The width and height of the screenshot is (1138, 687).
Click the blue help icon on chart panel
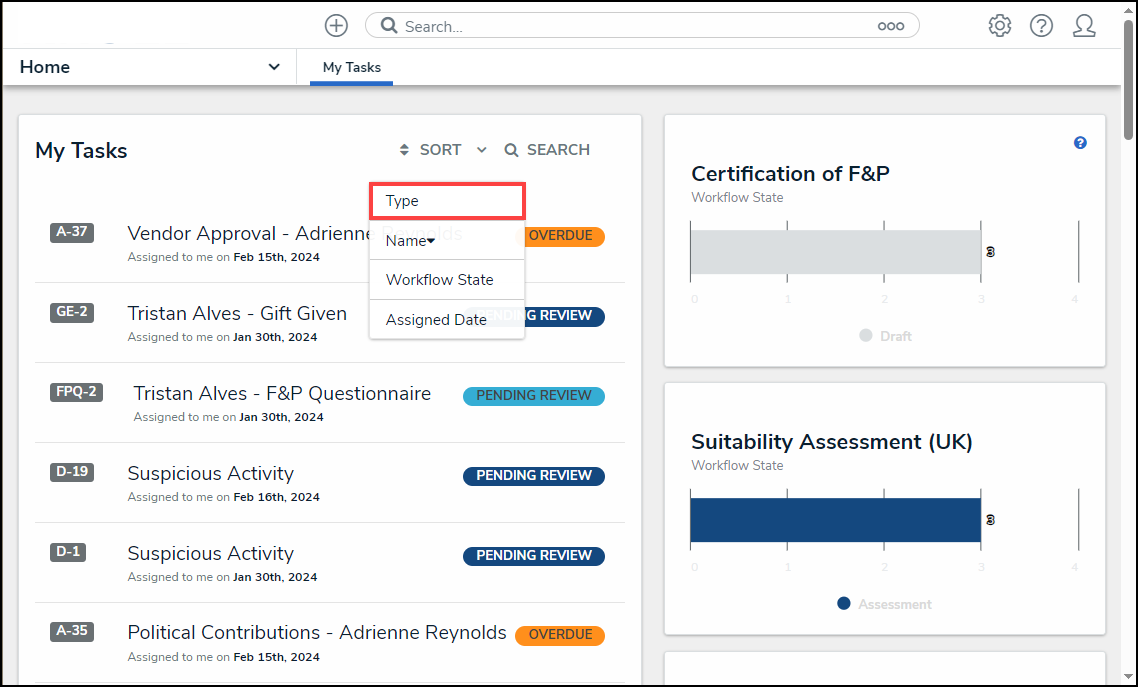coord(1080,143)
